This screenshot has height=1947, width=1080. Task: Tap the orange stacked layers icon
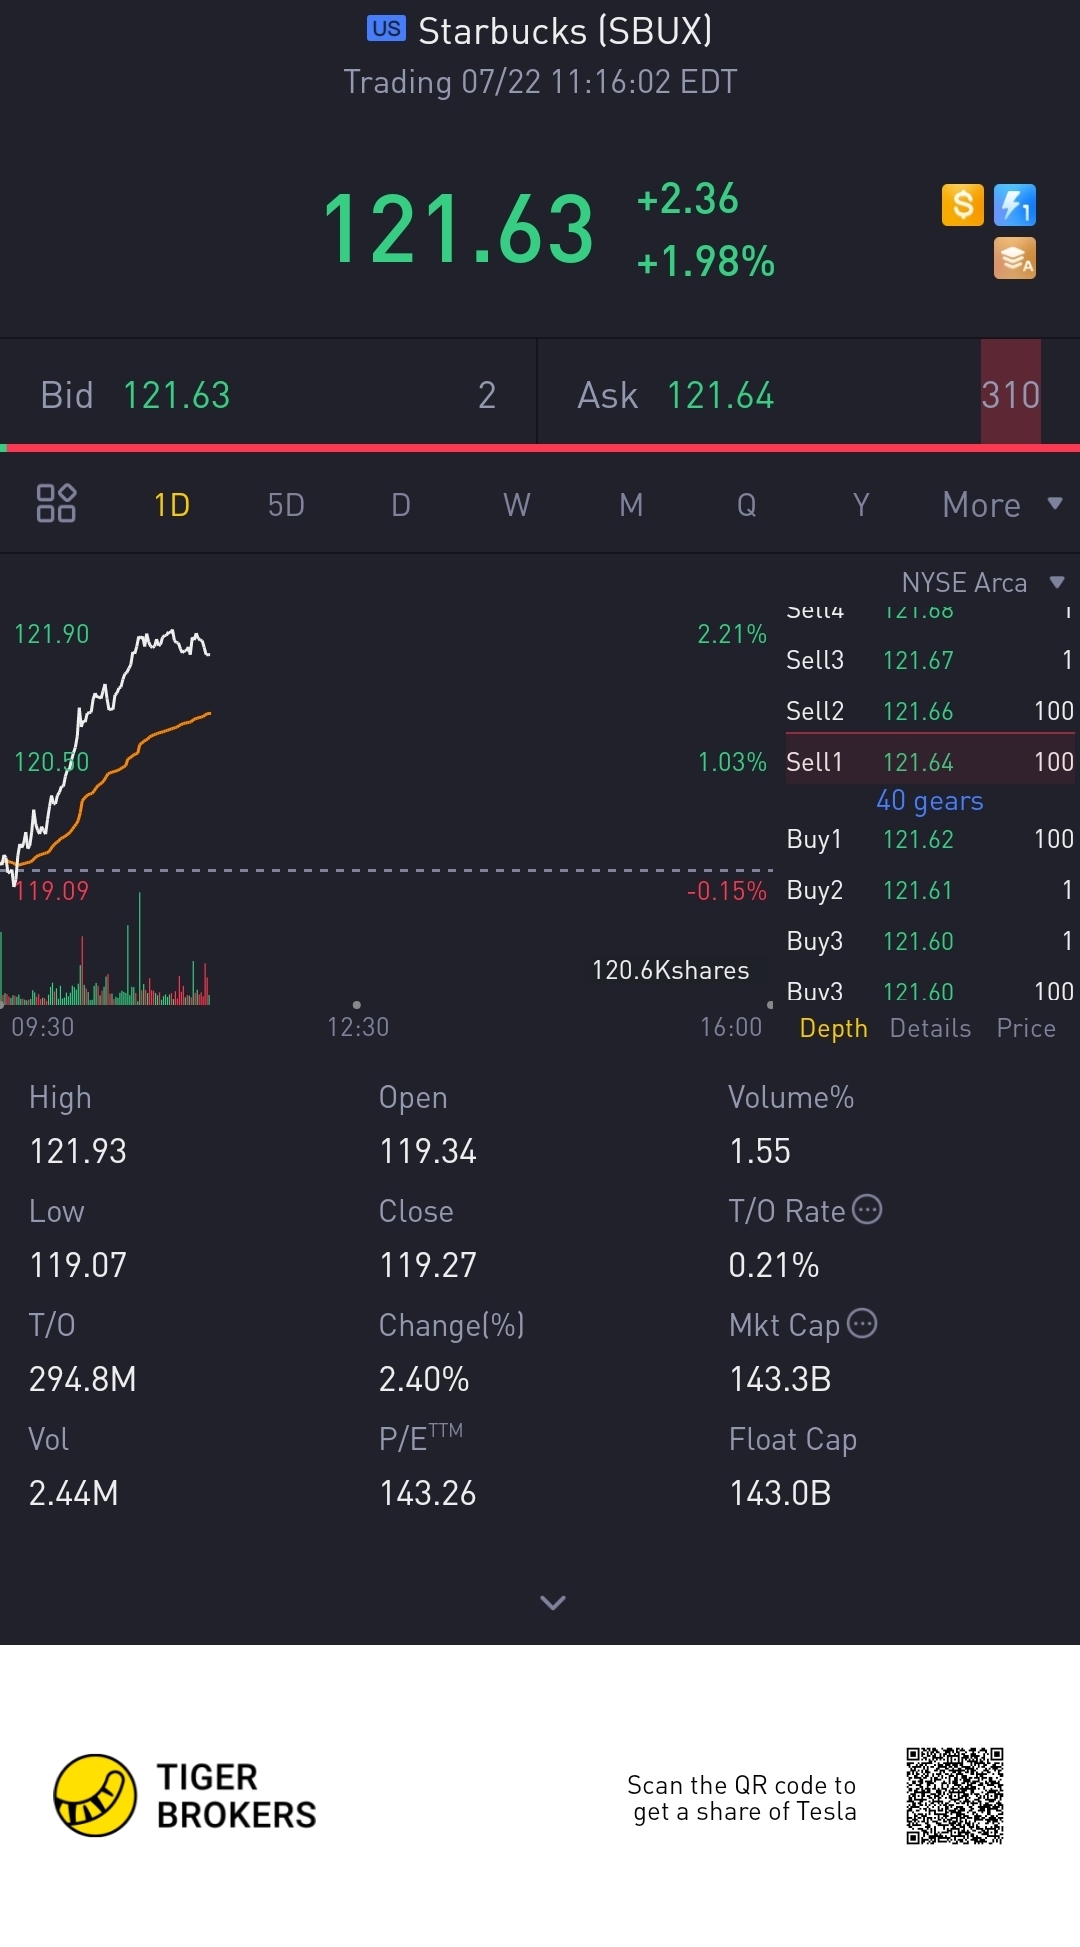(x=1015, y=258)
